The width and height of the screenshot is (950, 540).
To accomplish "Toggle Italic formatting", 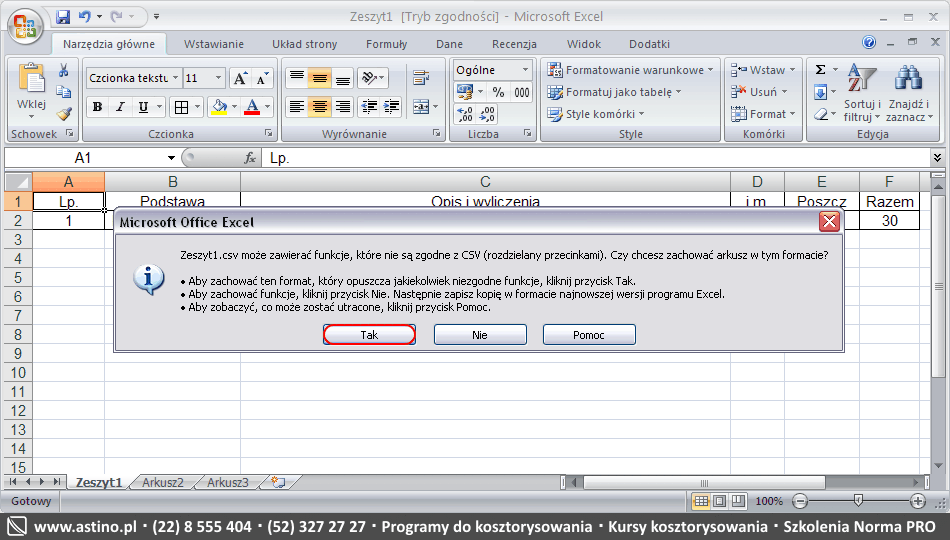I will point(120,107).
